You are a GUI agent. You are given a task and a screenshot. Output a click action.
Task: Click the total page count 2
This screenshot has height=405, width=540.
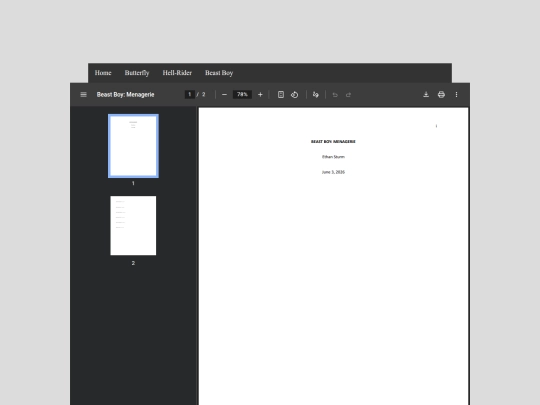[204, 94]
